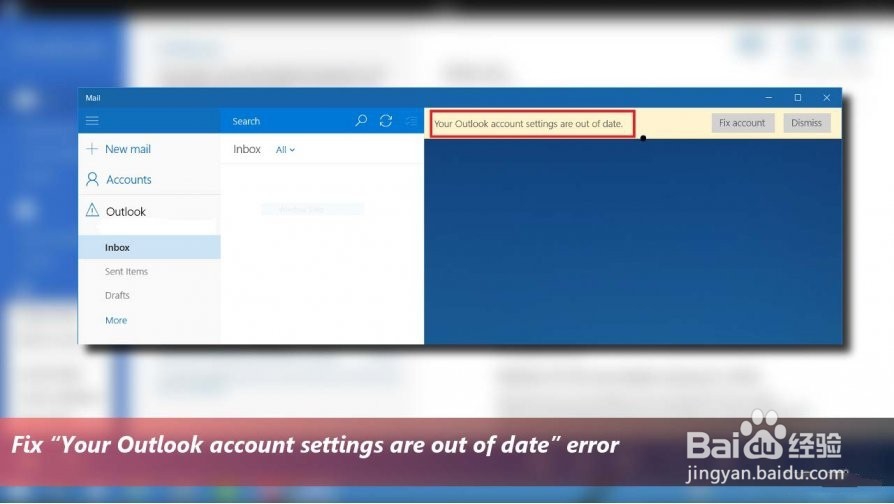Screen dimensions: 894x504
Task: Show More folders
Action: pyautogui.click(x=116, y=320)
